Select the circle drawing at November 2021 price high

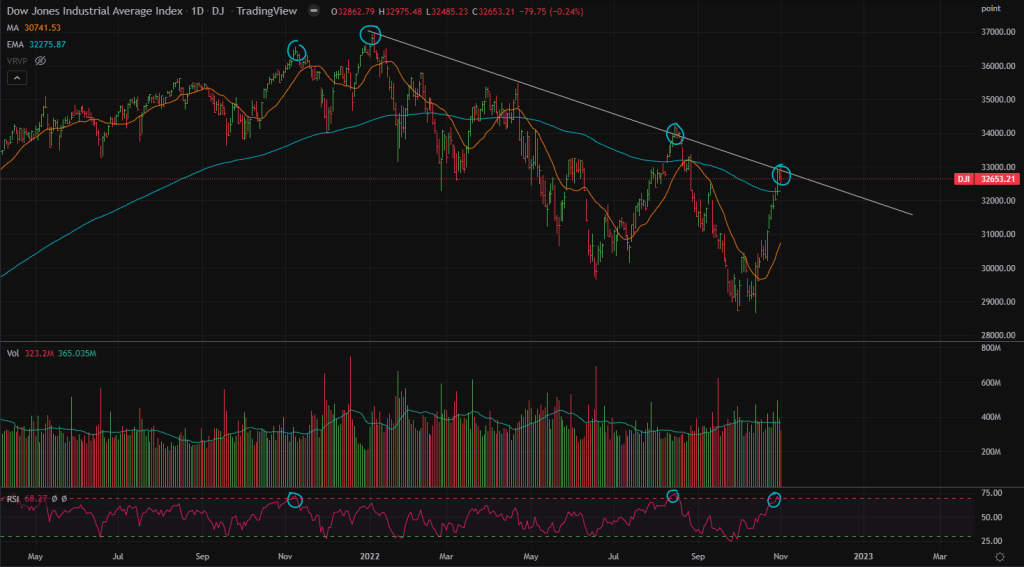(x=296, y=50)
